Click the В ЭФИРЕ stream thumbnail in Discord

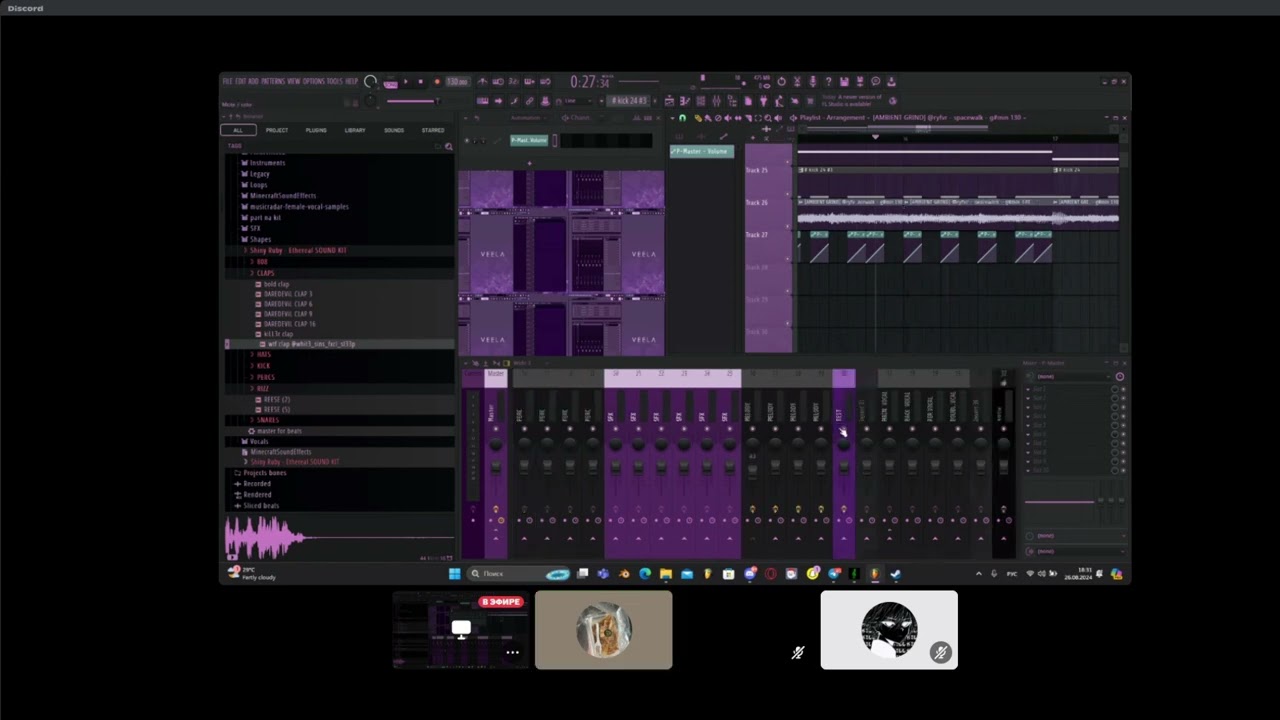pos(461,630)
